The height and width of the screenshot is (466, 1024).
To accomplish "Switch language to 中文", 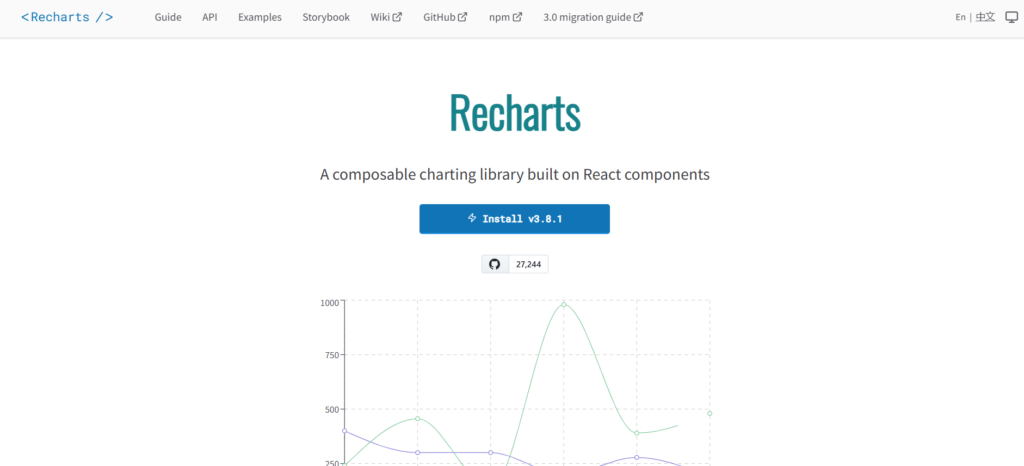I will tap(985, 18).
